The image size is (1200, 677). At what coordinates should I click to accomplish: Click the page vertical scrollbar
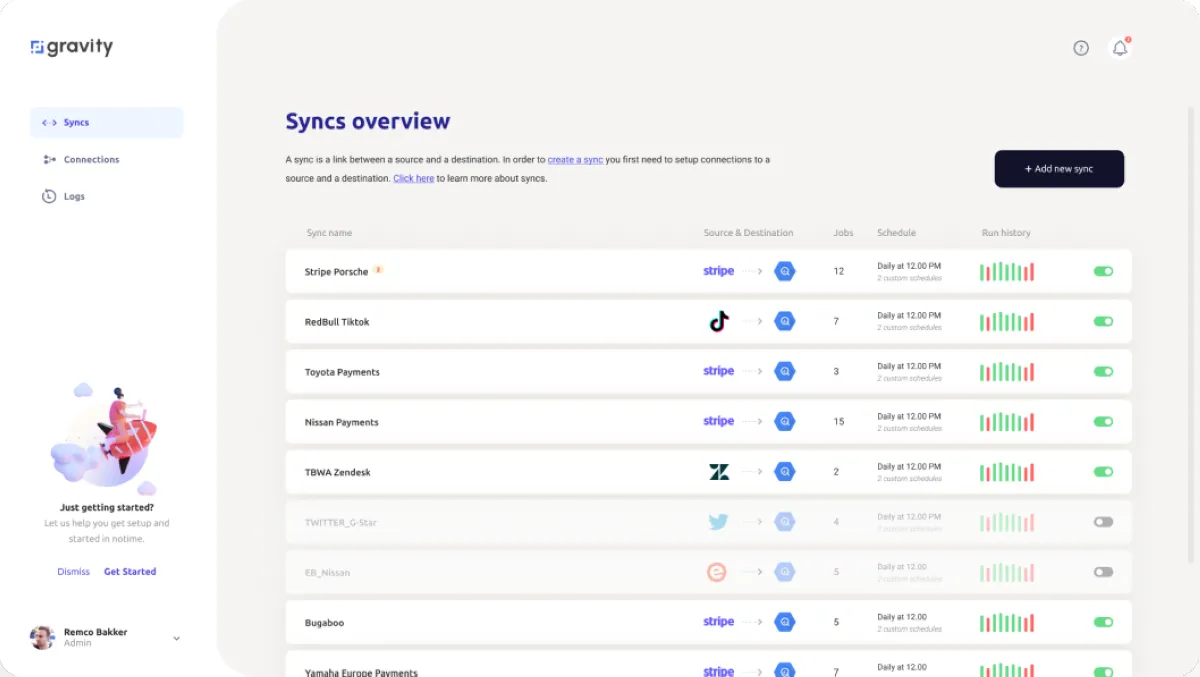(x=1190, y=335)
